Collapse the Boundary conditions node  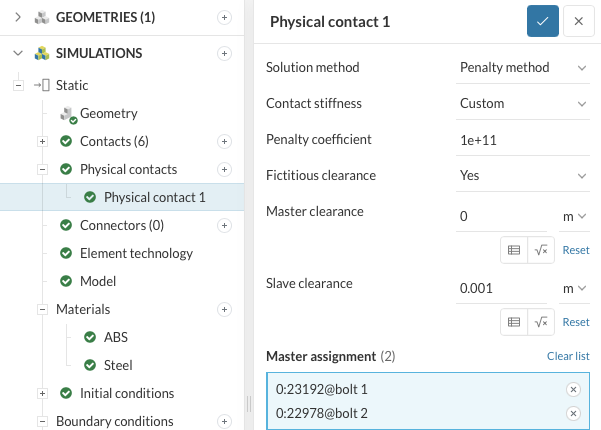point(42,422)
